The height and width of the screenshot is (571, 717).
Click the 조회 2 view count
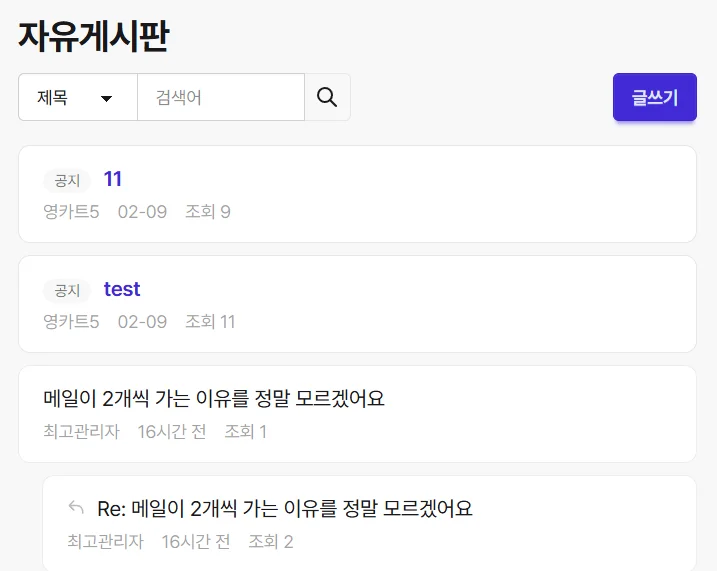tap(271, 542)
